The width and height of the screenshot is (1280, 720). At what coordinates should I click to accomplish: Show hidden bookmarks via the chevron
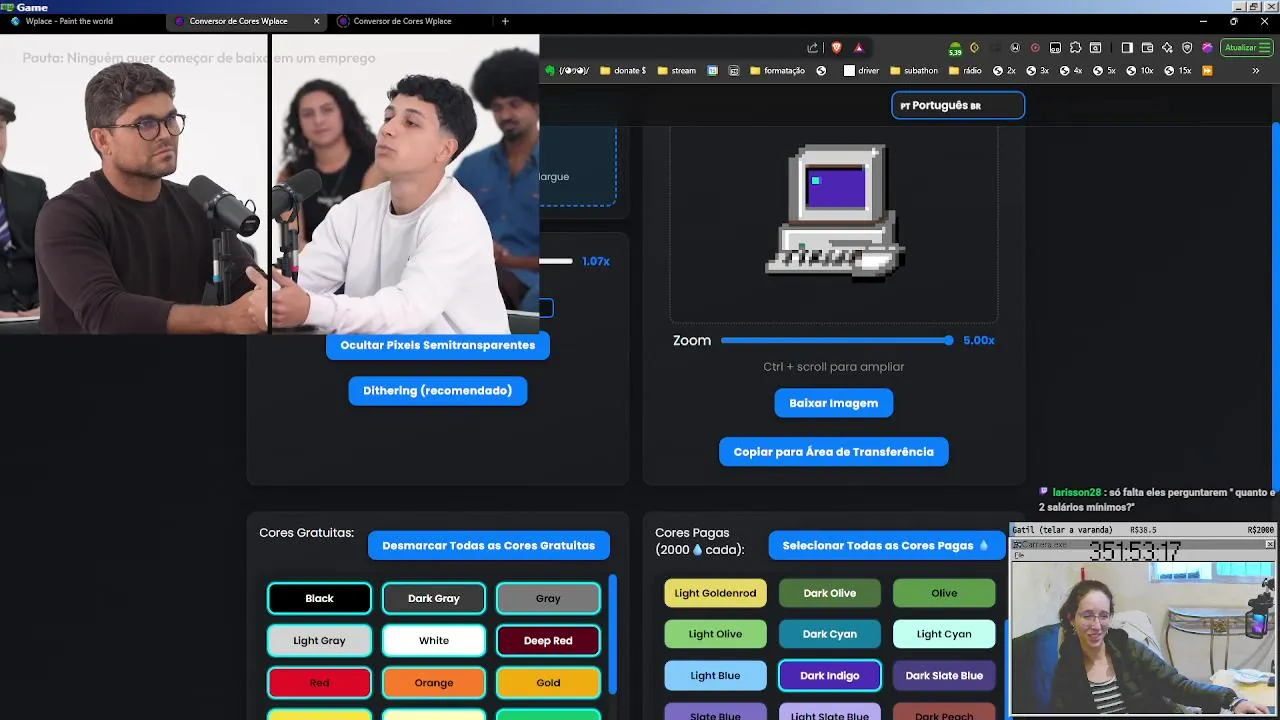(1256, 71)
